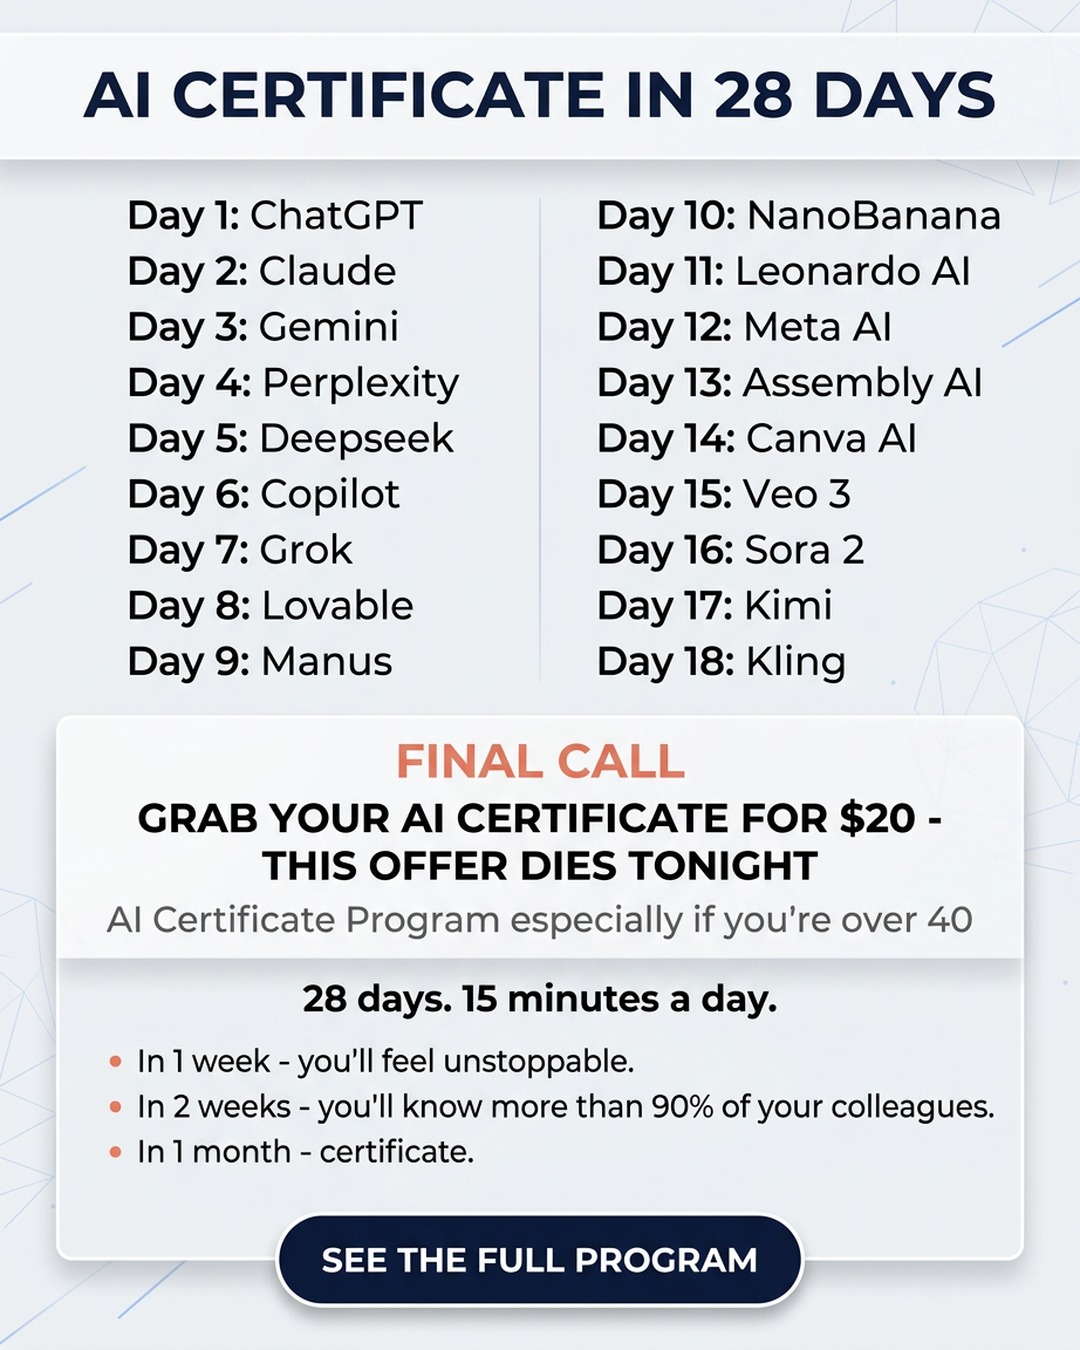Choose the Day 4: Perplexity item

[294, 384]
